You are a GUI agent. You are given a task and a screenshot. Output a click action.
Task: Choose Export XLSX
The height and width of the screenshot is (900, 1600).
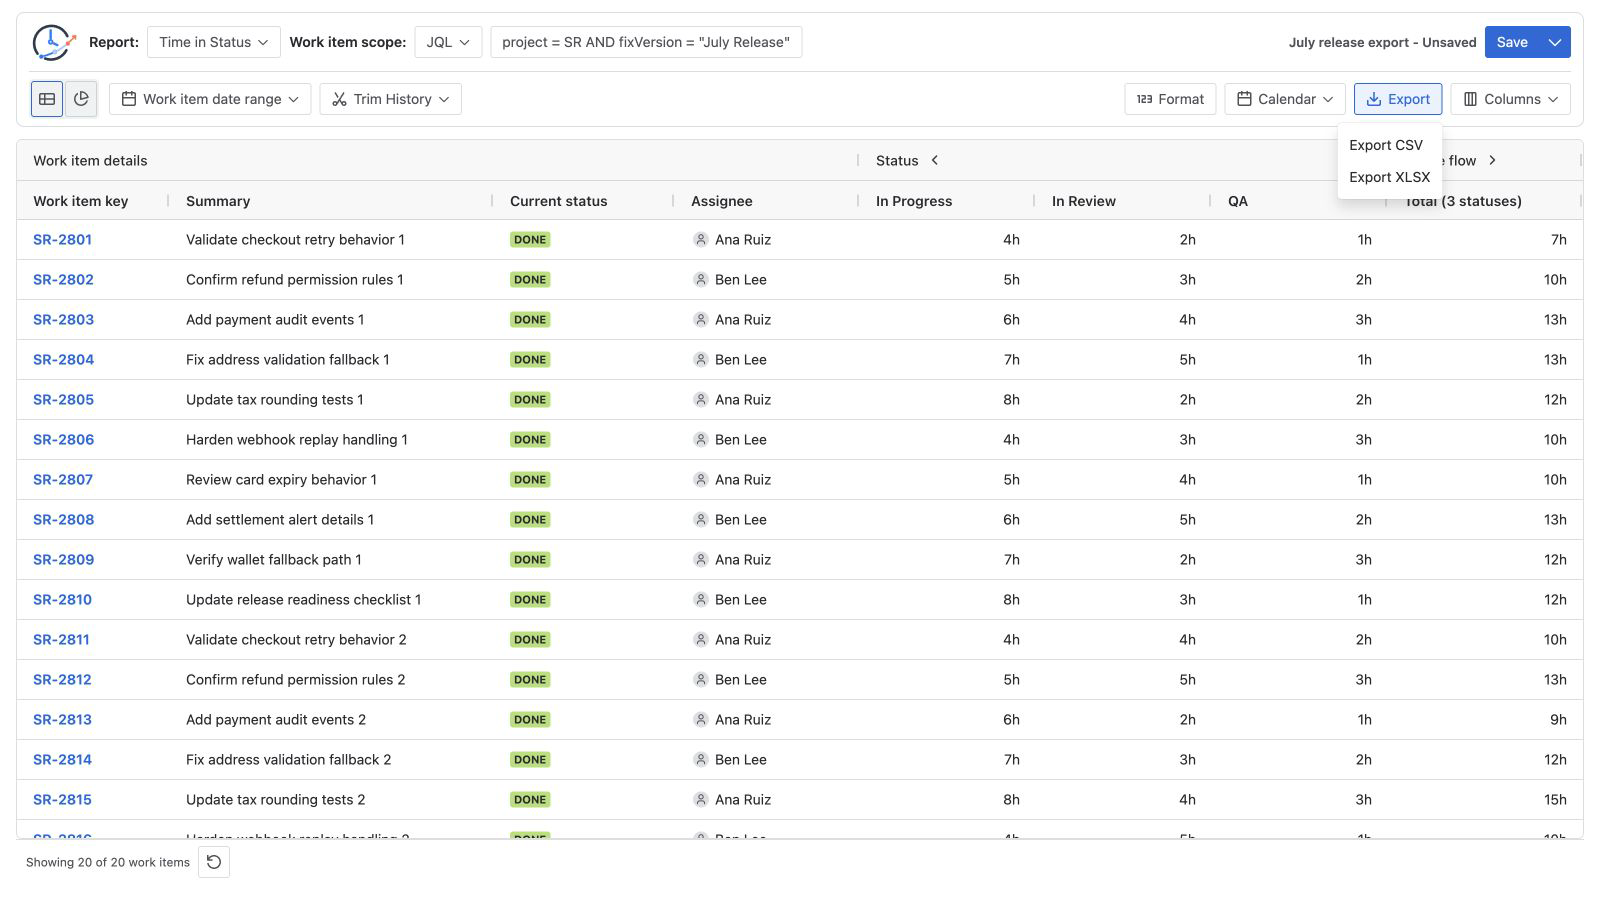point(1389,177)
